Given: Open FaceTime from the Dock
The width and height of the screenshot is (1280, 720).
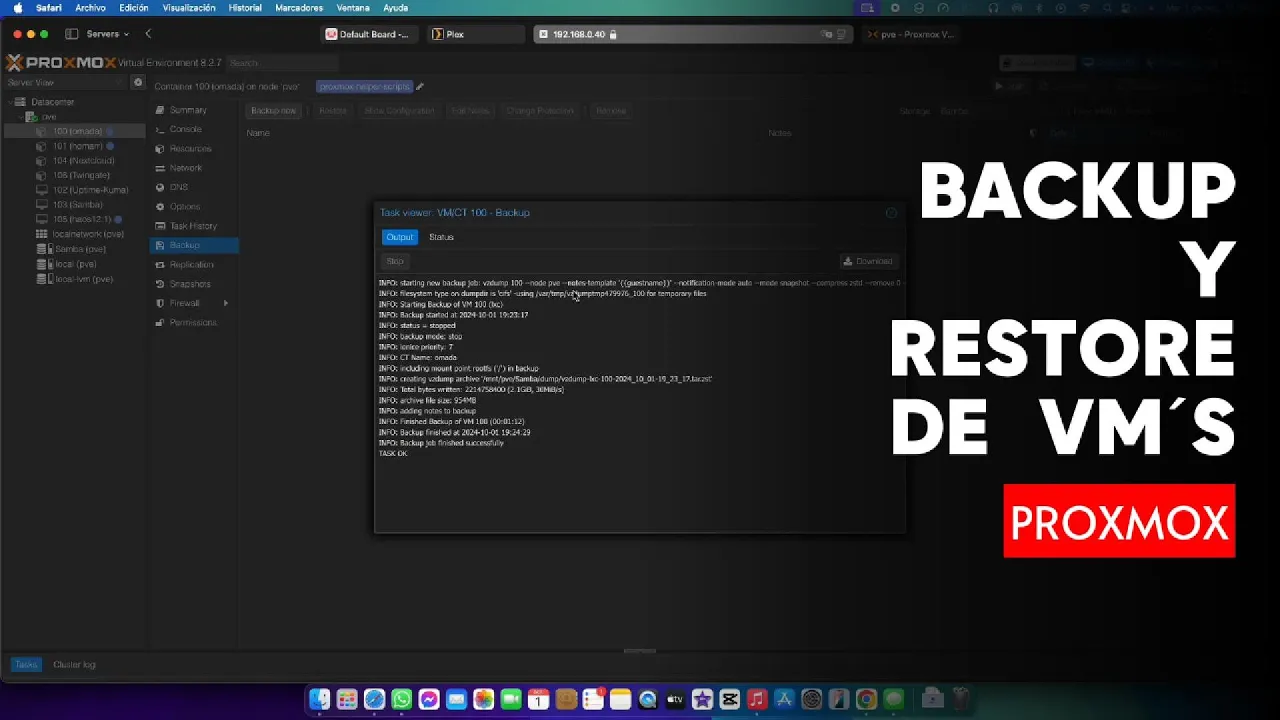Looking at the screenshot, I should coord(511,699).
